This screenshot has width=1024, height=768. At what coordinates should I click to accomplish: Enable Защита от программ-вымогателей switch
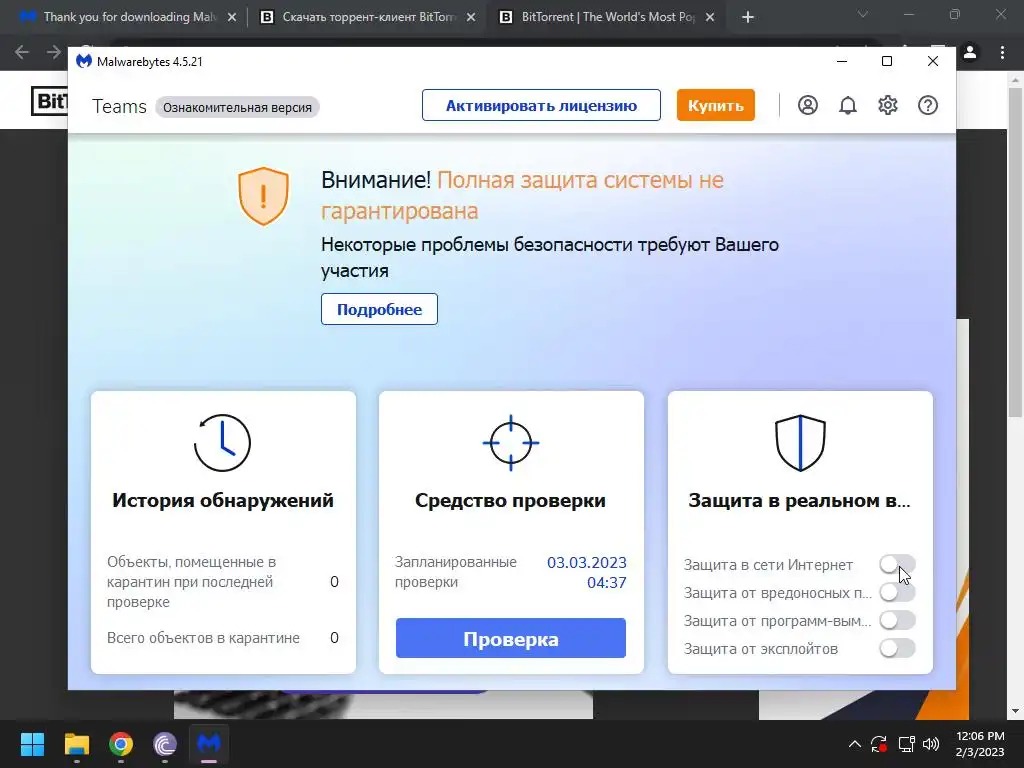[897, 620]
